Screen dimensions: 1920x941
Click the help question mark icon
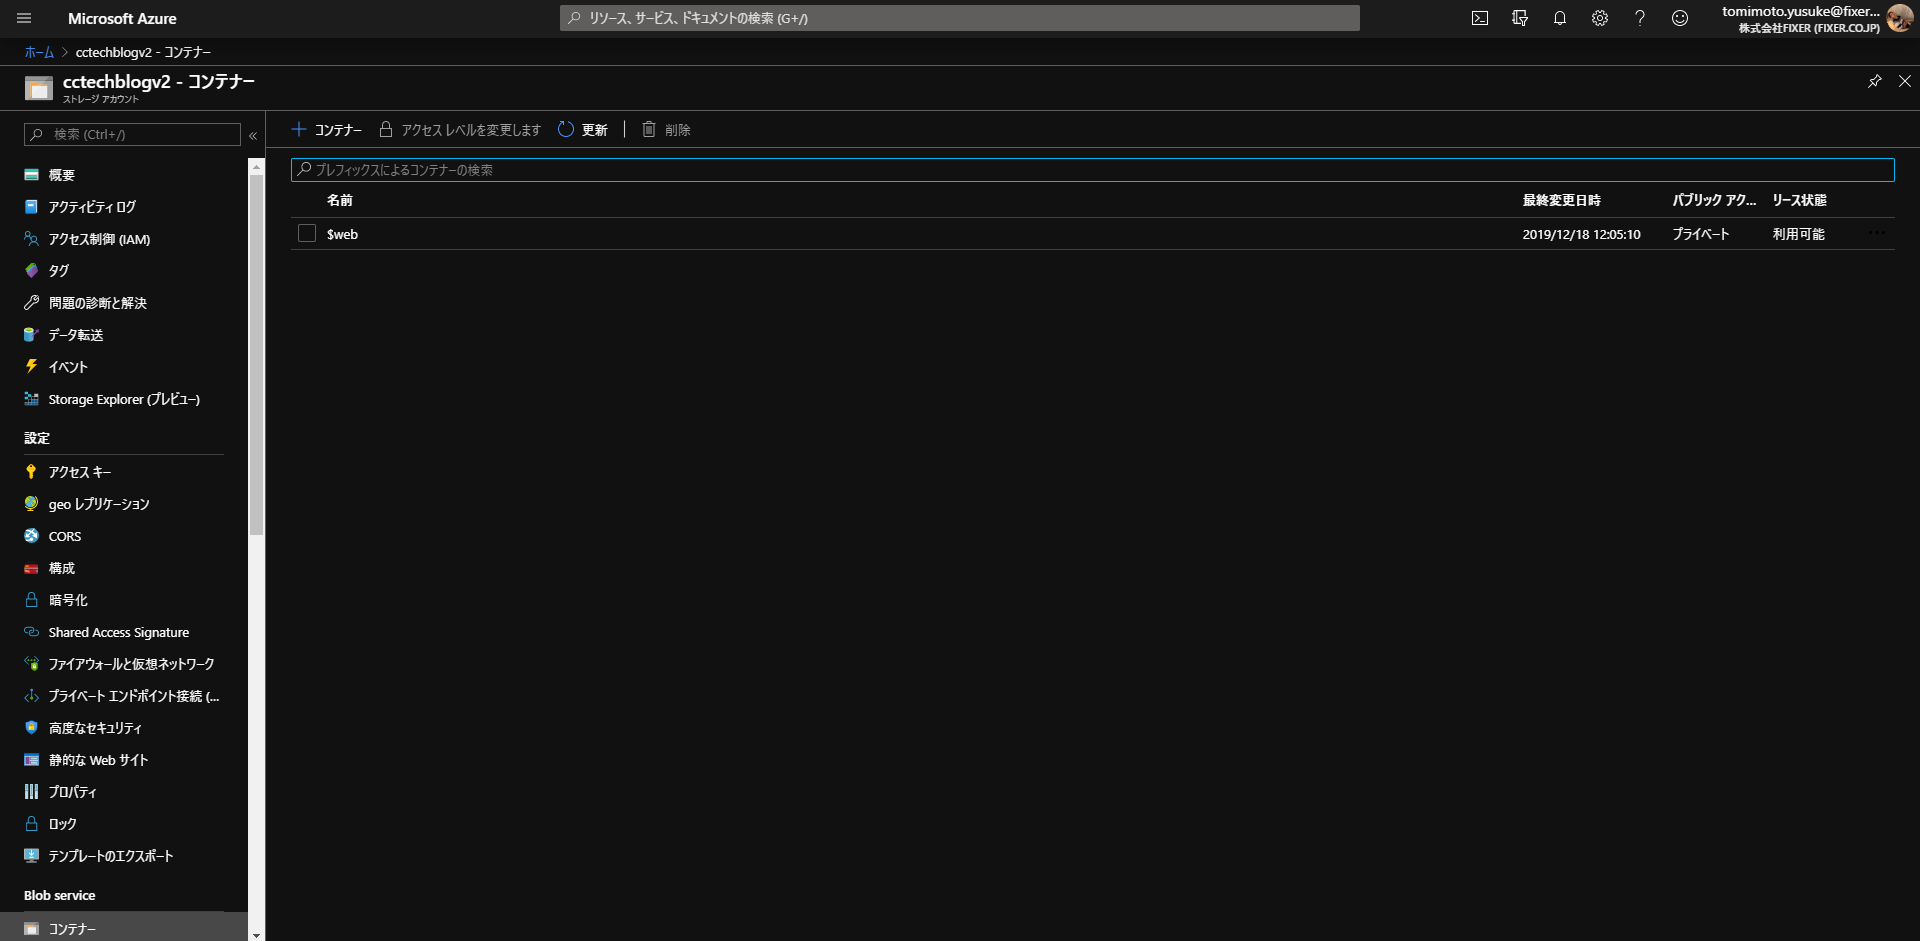[x=1640, y=18]
